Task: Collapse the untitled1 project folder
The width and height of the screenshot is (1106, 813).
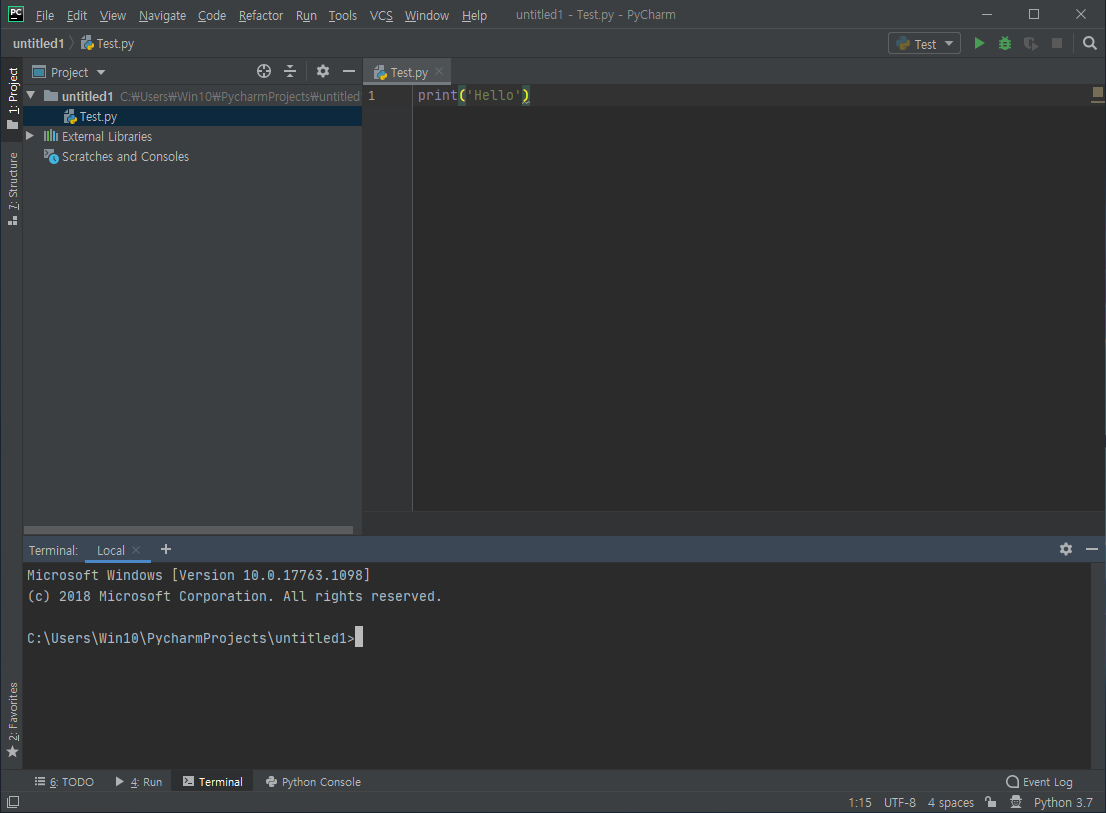Action: pos(30,95)
